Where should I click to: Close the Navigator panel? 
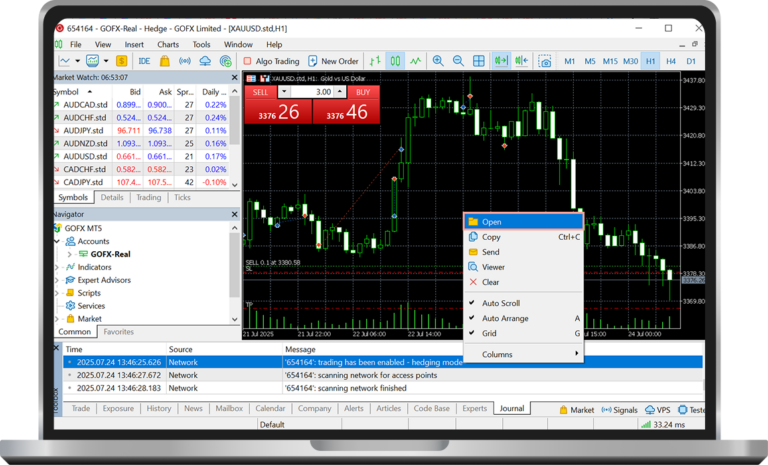235,214
